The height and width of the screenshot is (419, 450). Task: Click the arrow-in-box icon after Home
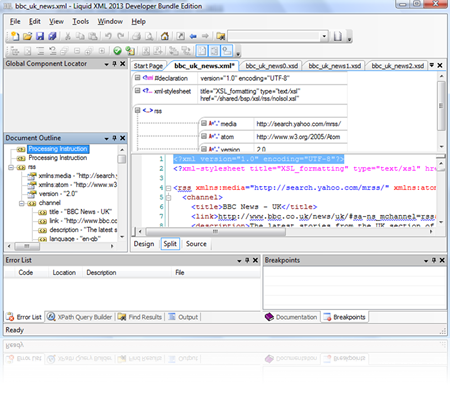pos(180,36)
